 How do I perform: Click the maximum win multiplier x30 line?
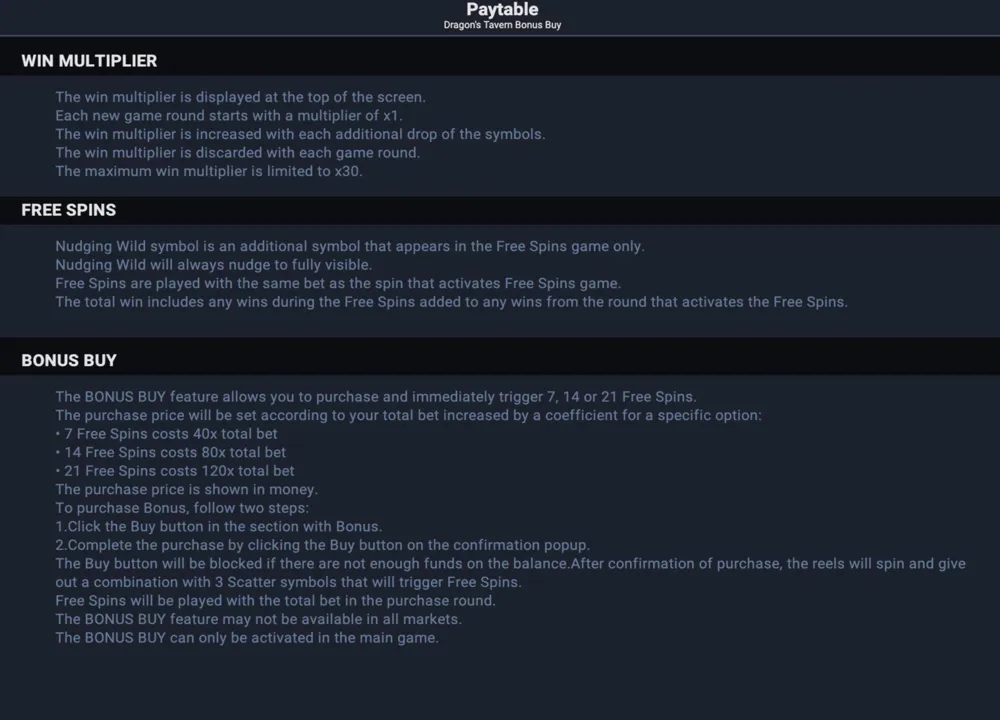(209, 172)
